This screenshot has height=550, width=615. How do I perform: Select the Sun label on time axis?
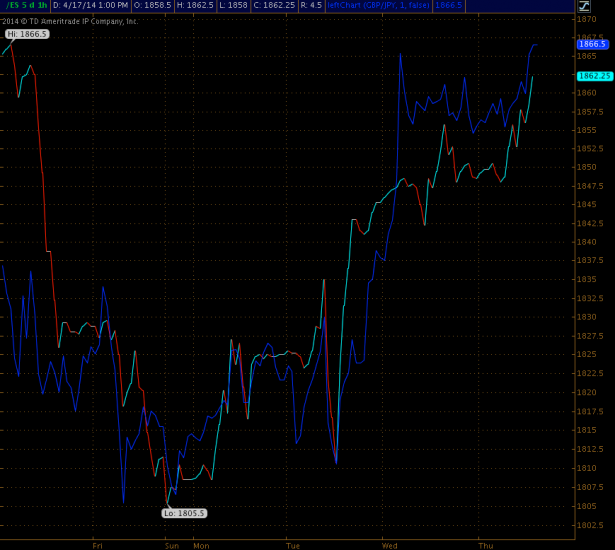(172, 546)
